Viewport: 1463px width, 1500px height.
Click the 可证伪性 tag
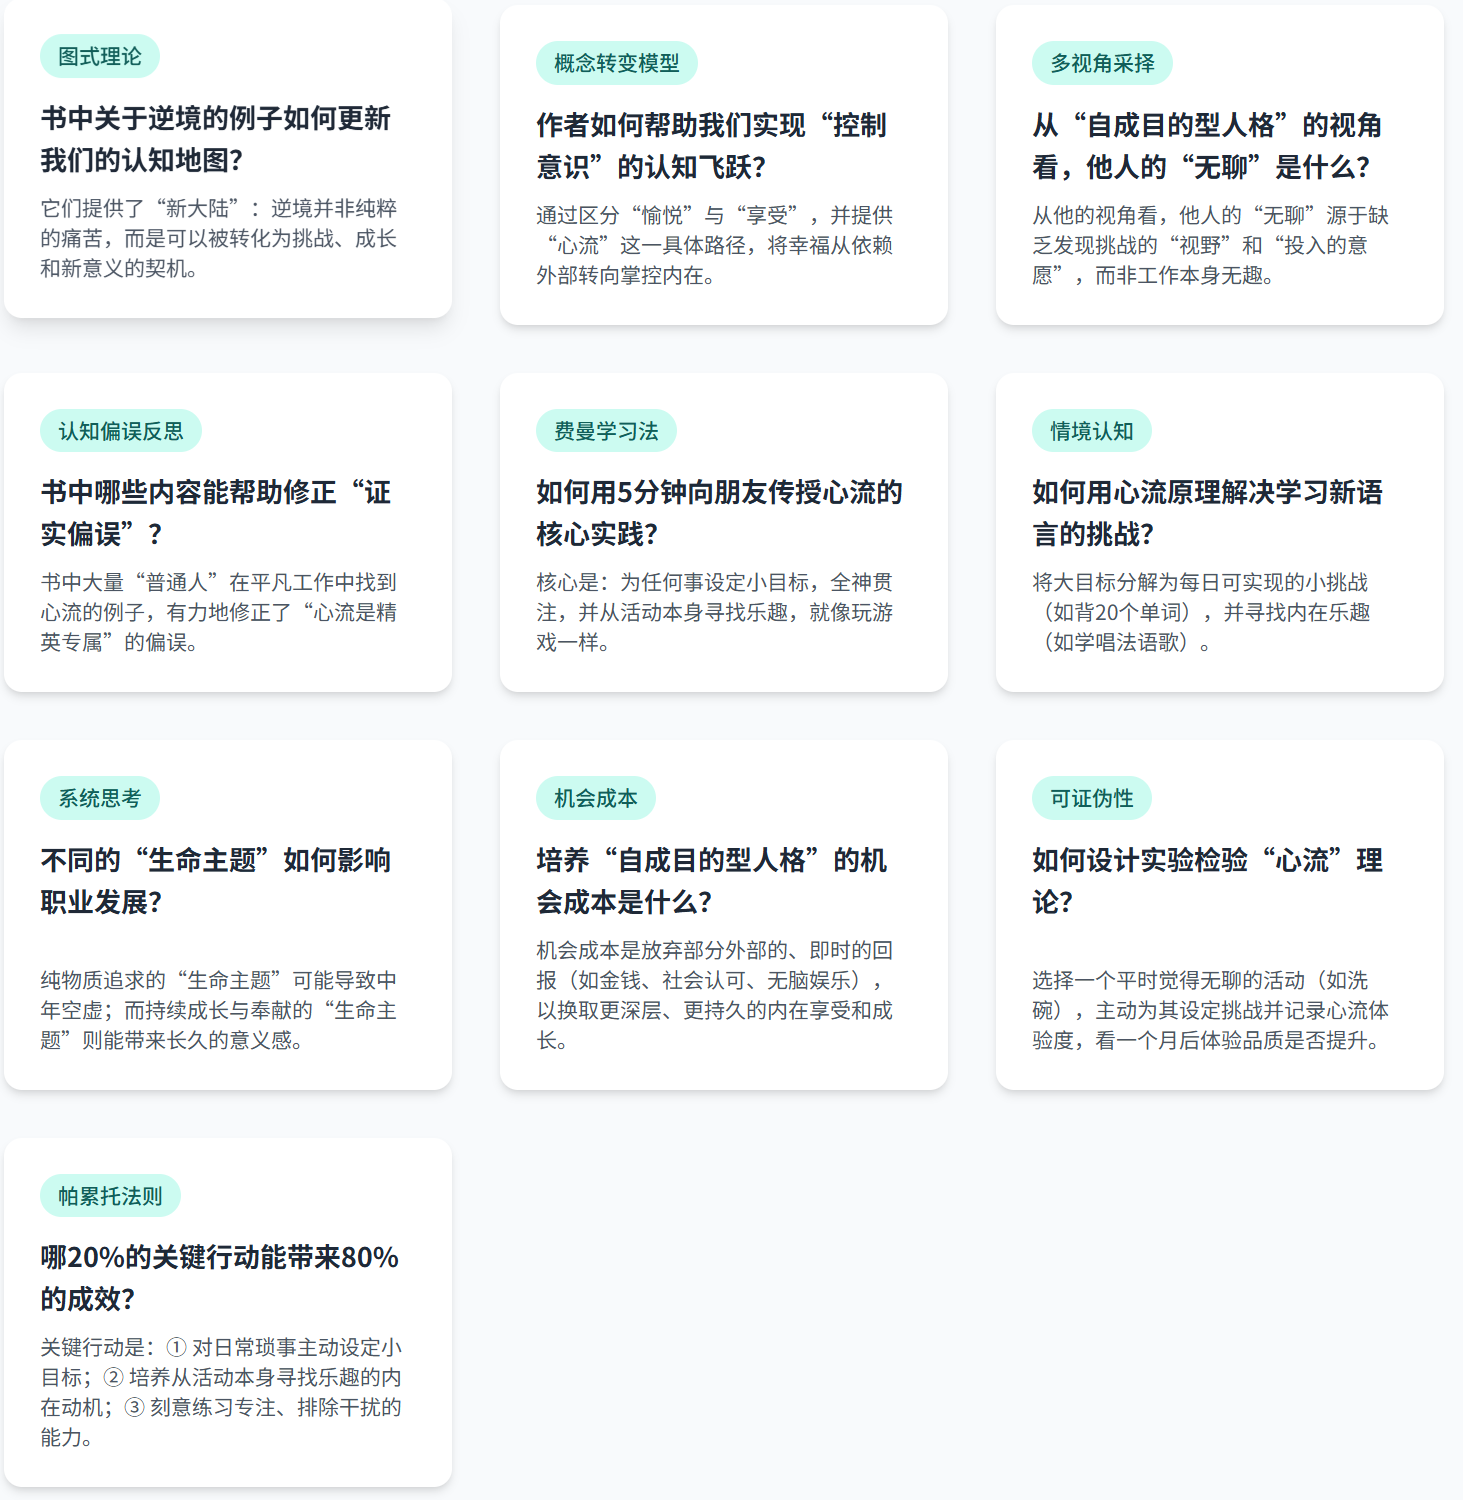pyautogui.click(x=1091, y=798)
